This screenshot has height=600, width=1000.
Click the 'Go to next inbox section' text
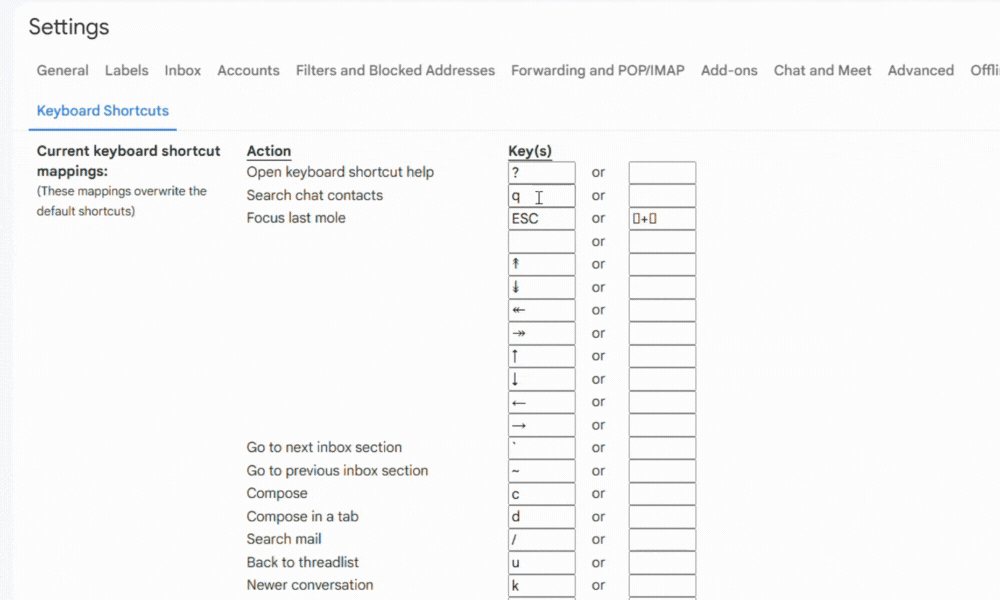(324, 448)
